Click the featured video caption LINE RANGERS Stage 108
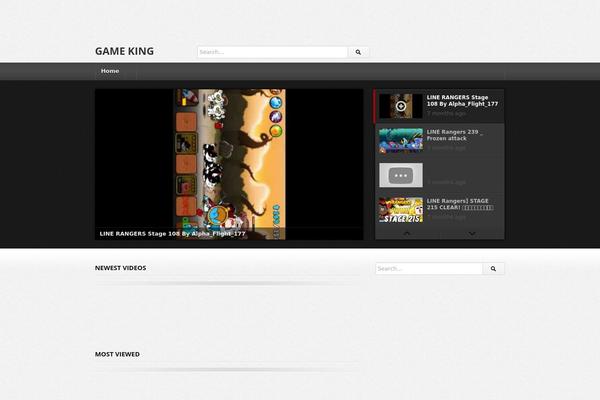 point(172,233)
